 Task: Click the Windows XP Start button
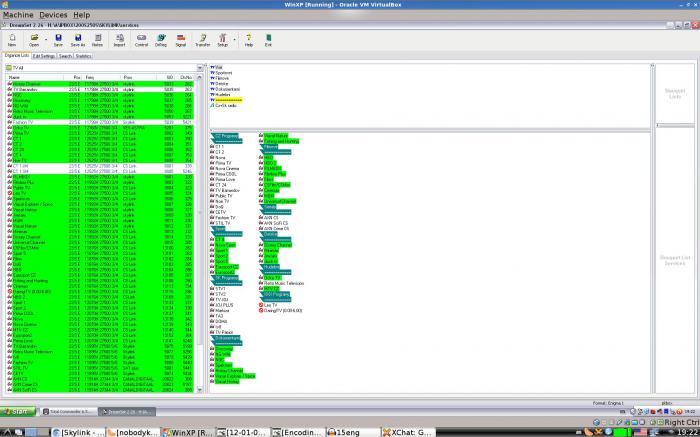pyautogui.click(x=18, y=412)
